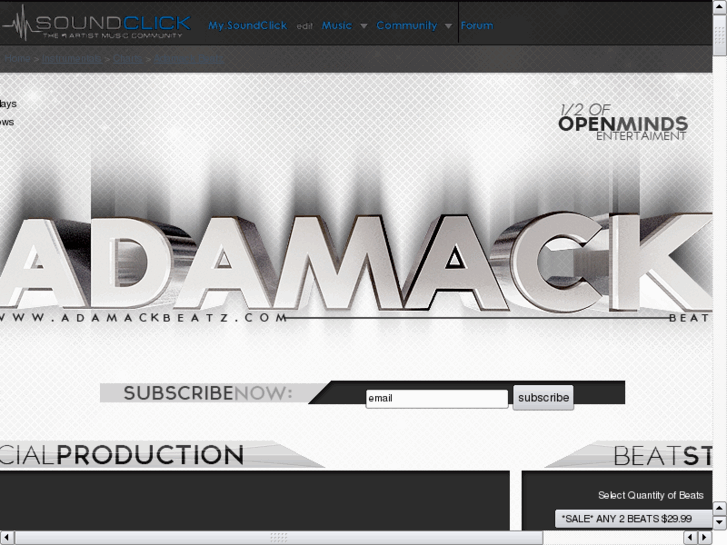727x545 pixels.
Task: Click the ADAMACK banner image
Action: pos(356,262)
